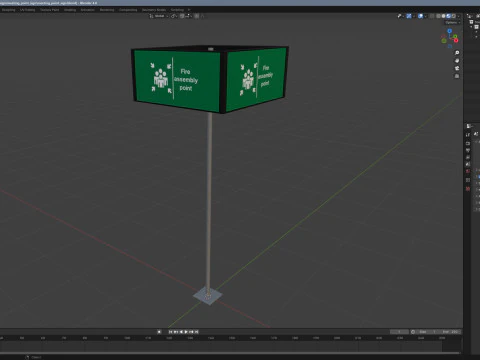480x360 pixels.
Task: Toggle proportional editing
Action: pos(196,16)
